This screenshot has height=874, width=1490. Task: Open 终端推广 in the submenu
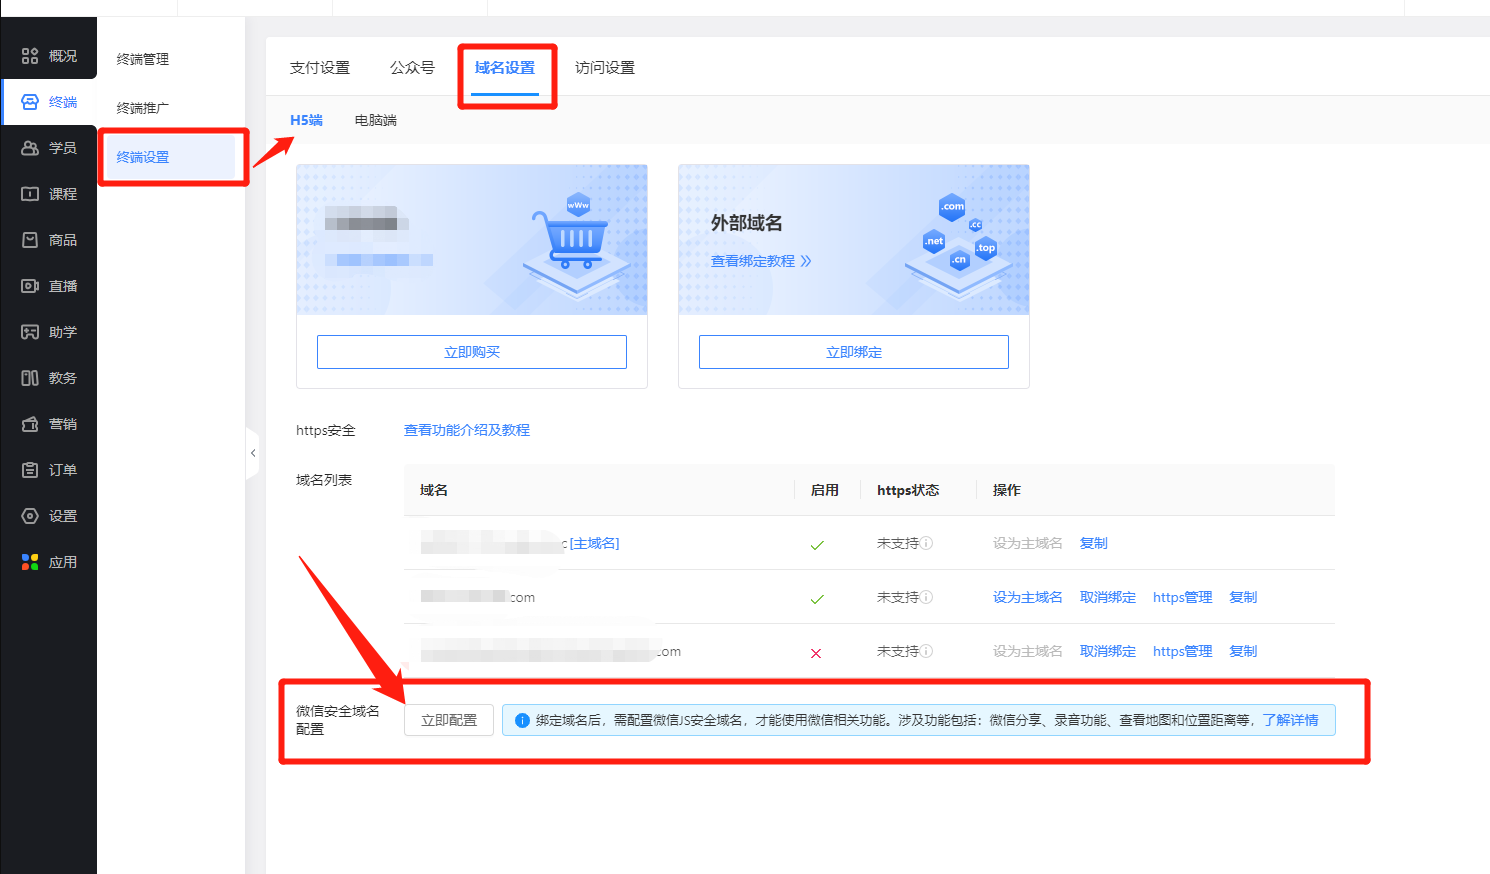pos(143,108)
